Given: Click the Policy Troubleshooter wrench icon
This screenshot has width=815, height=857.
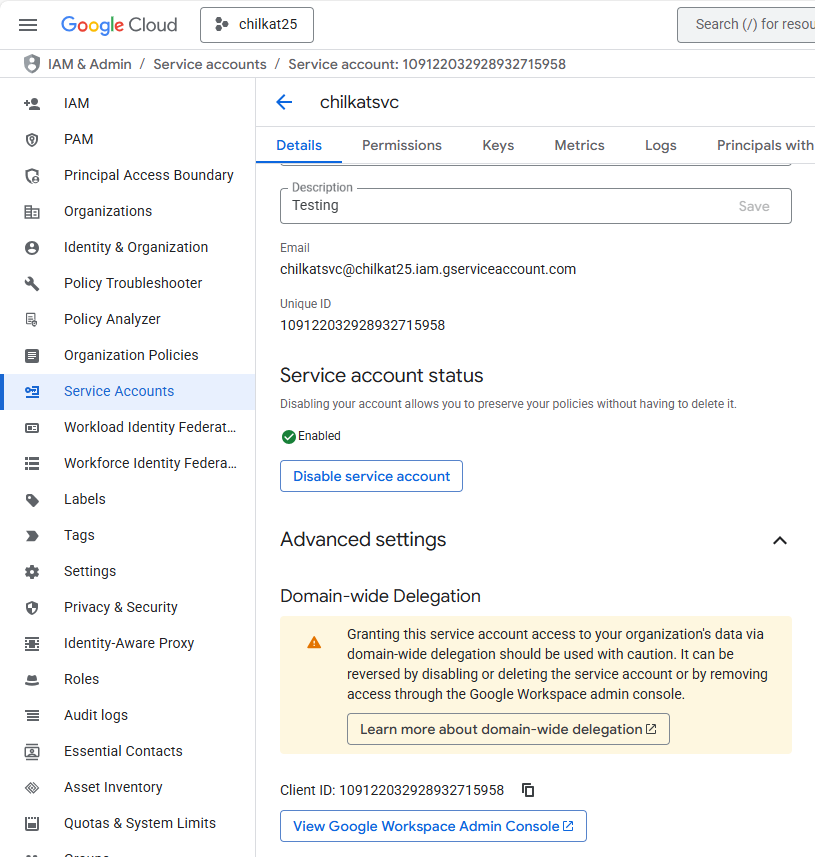Looking at the screenshot, I should coord(32,283).
